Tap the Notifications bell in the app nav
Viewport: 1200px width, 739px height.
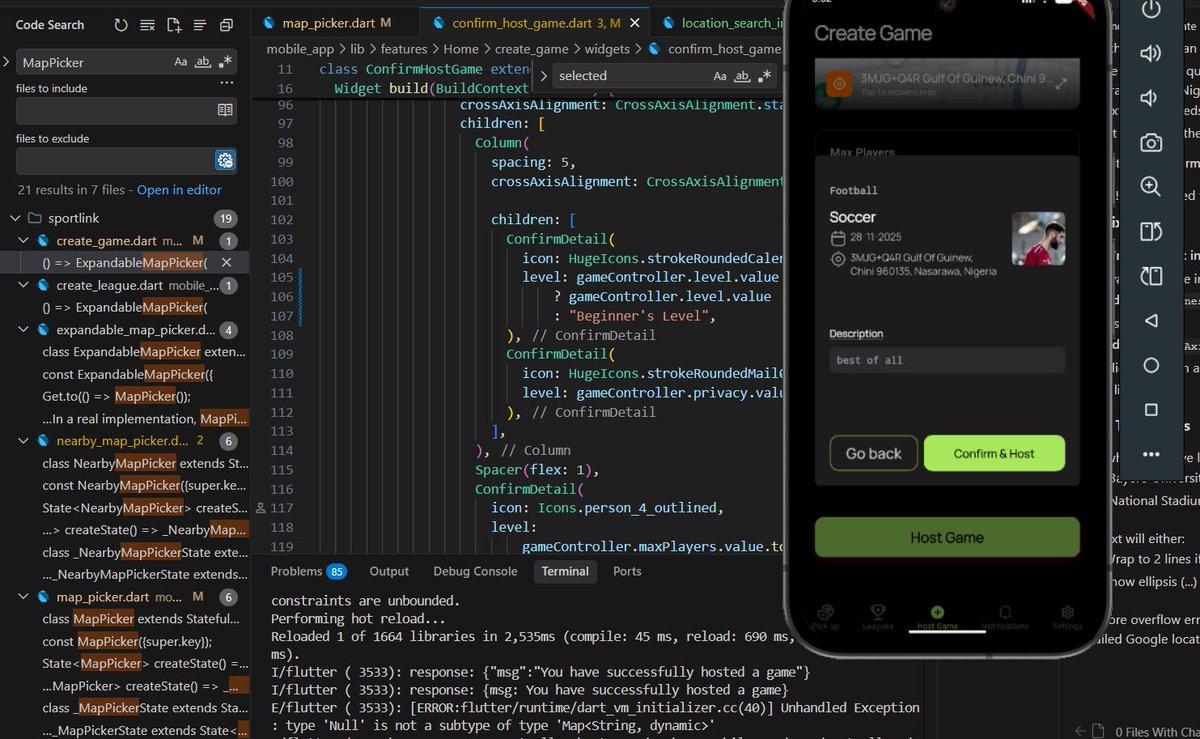[1004, 611]
